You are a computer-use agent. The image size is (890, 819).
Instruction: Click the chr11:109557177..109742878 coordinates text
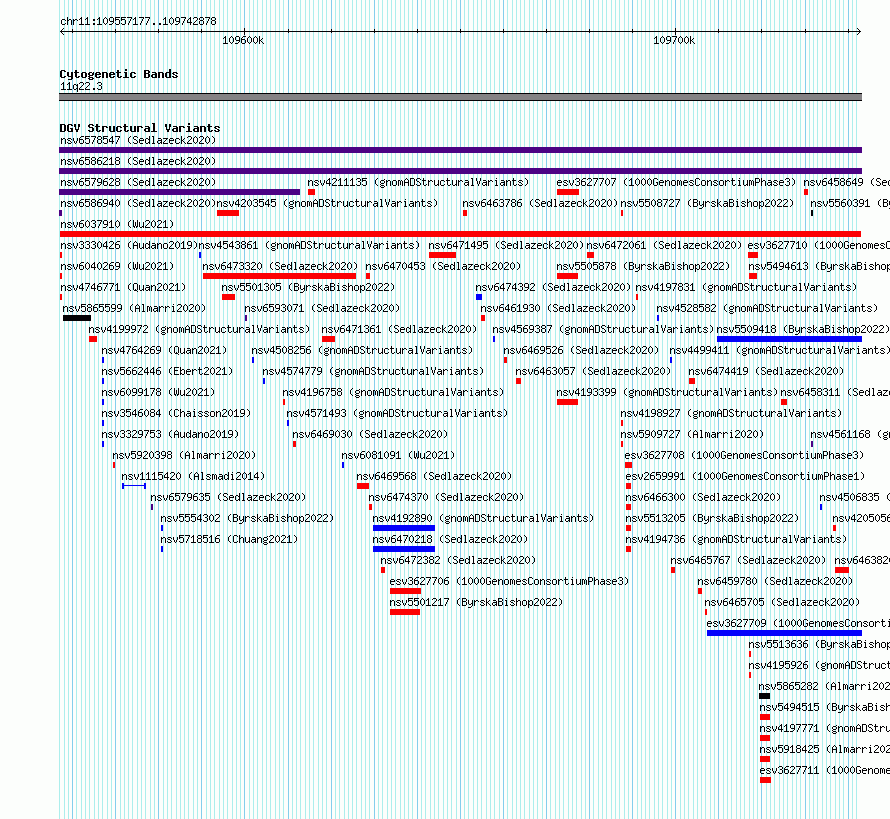point(138,22)
